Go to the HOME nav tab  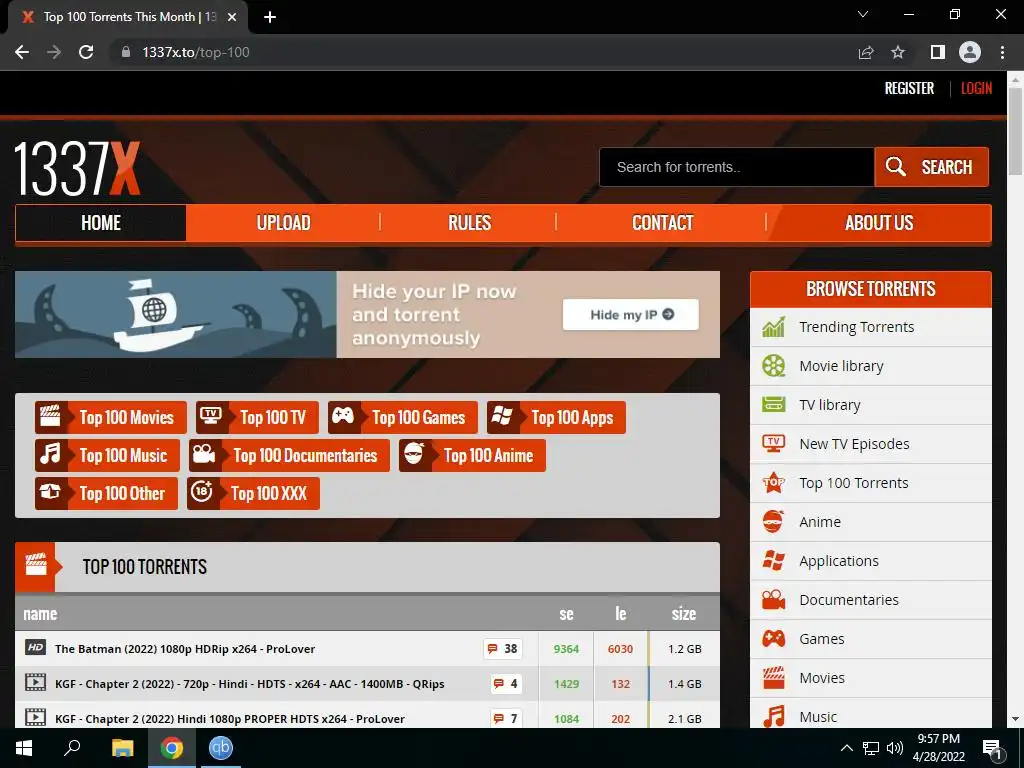point(101,223)
